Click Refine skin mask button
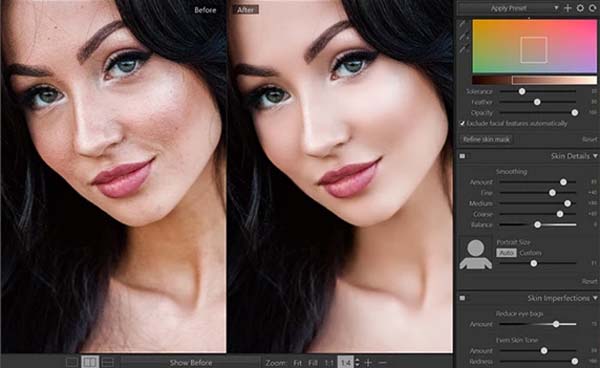This screenshot has width=600, height=368. [x=486, y=139]
